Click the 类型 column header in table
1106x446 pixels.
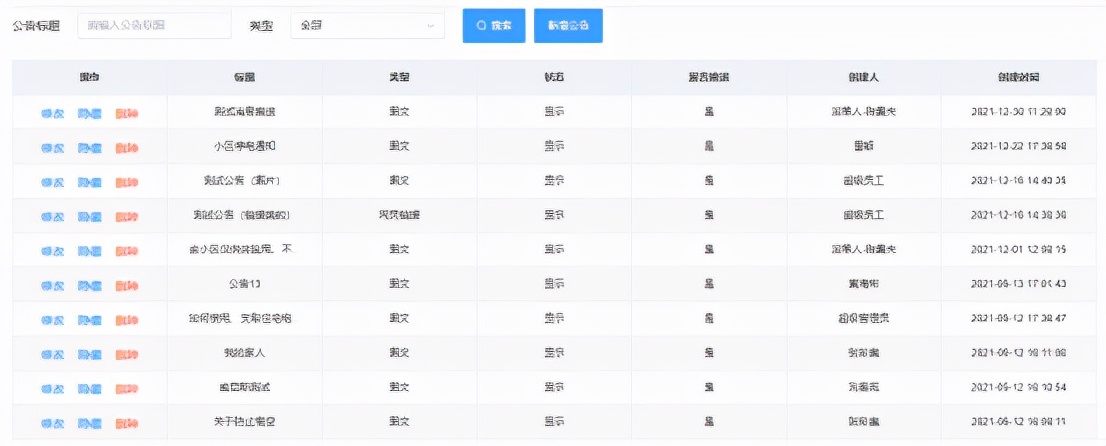point(399,78)
